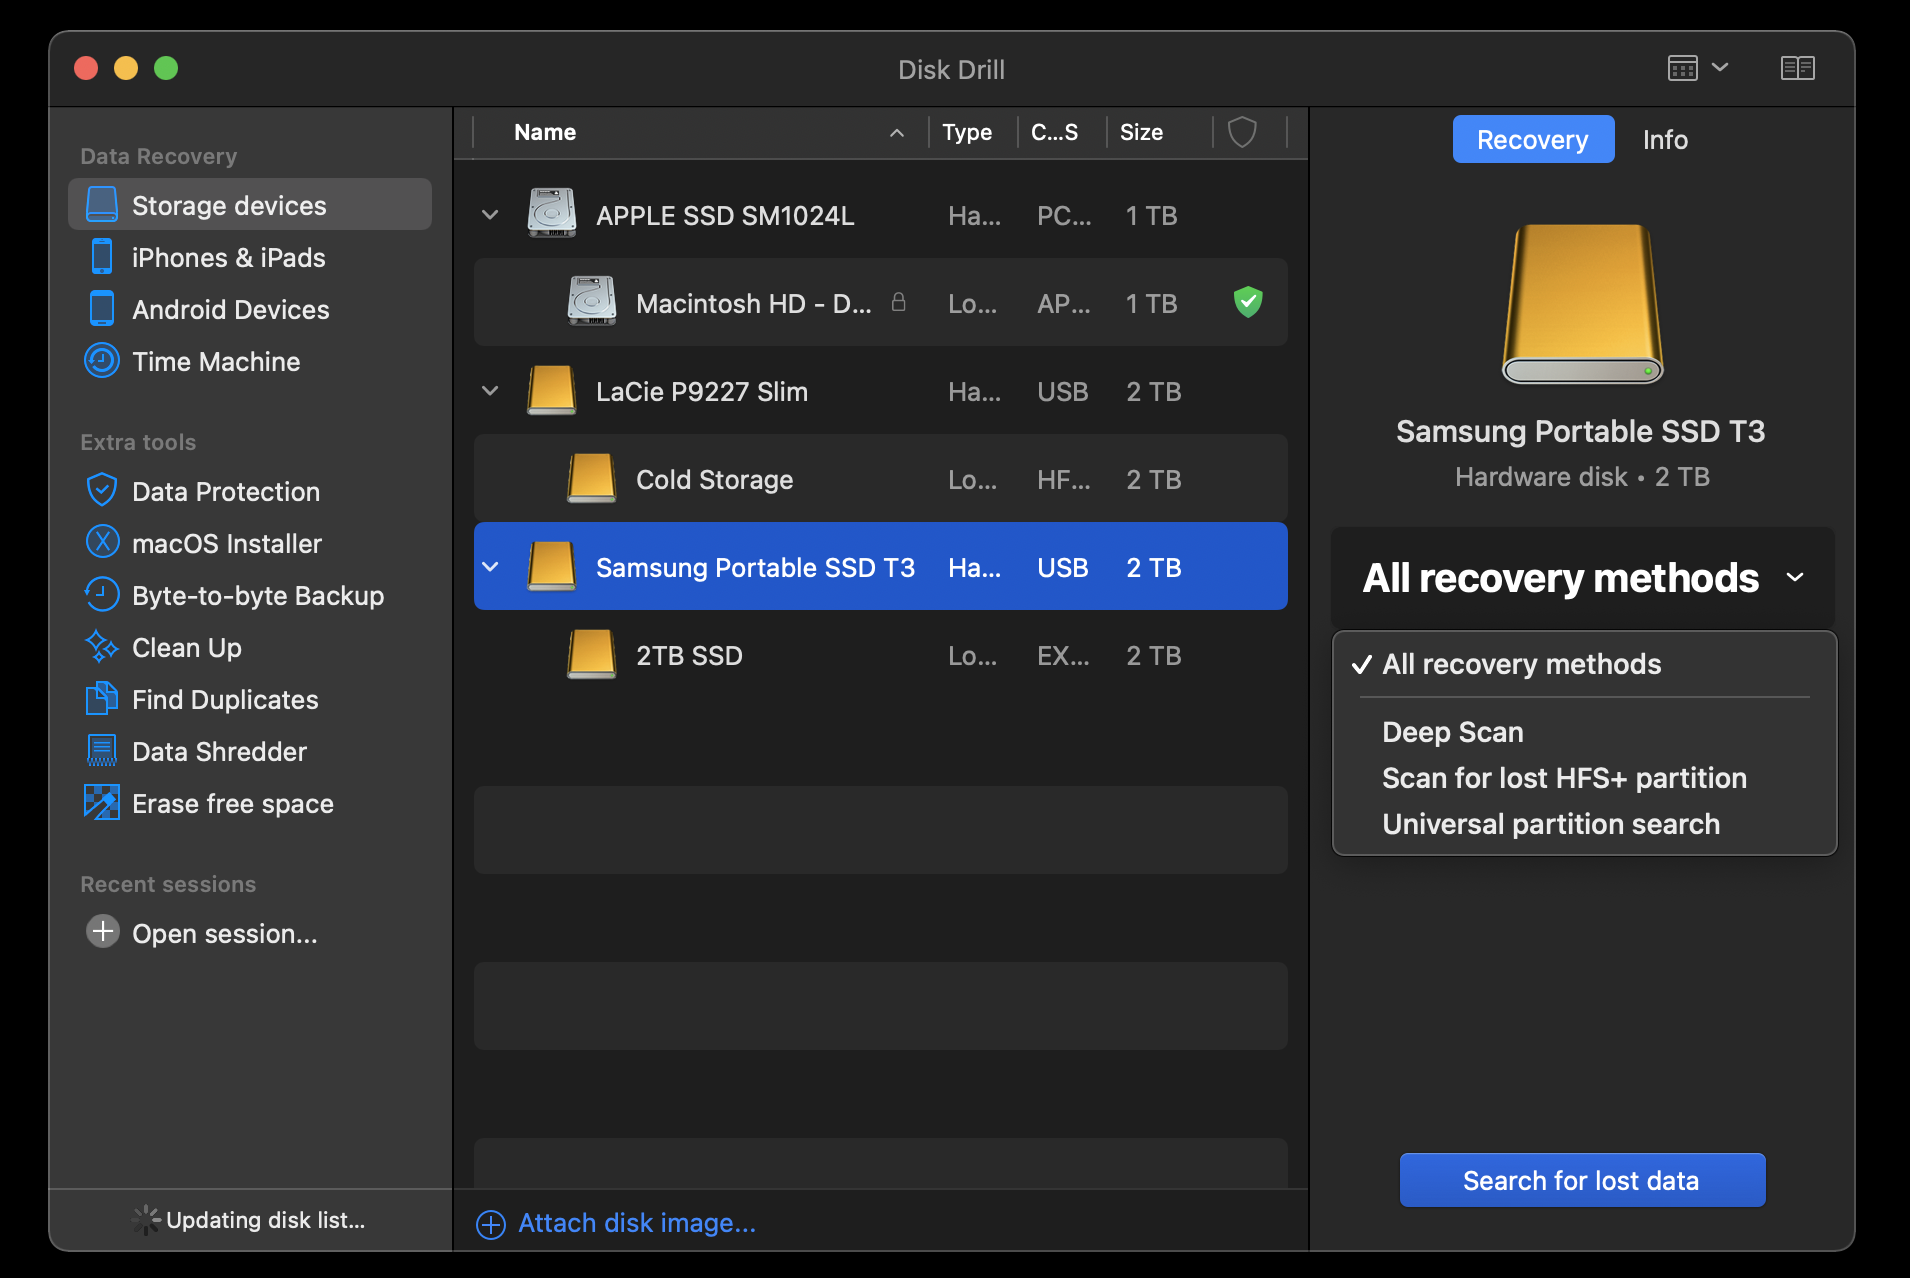Click the Cold Storage volume icon
This screenshot has height=1278, width=1910.
[x=592, y=478]
